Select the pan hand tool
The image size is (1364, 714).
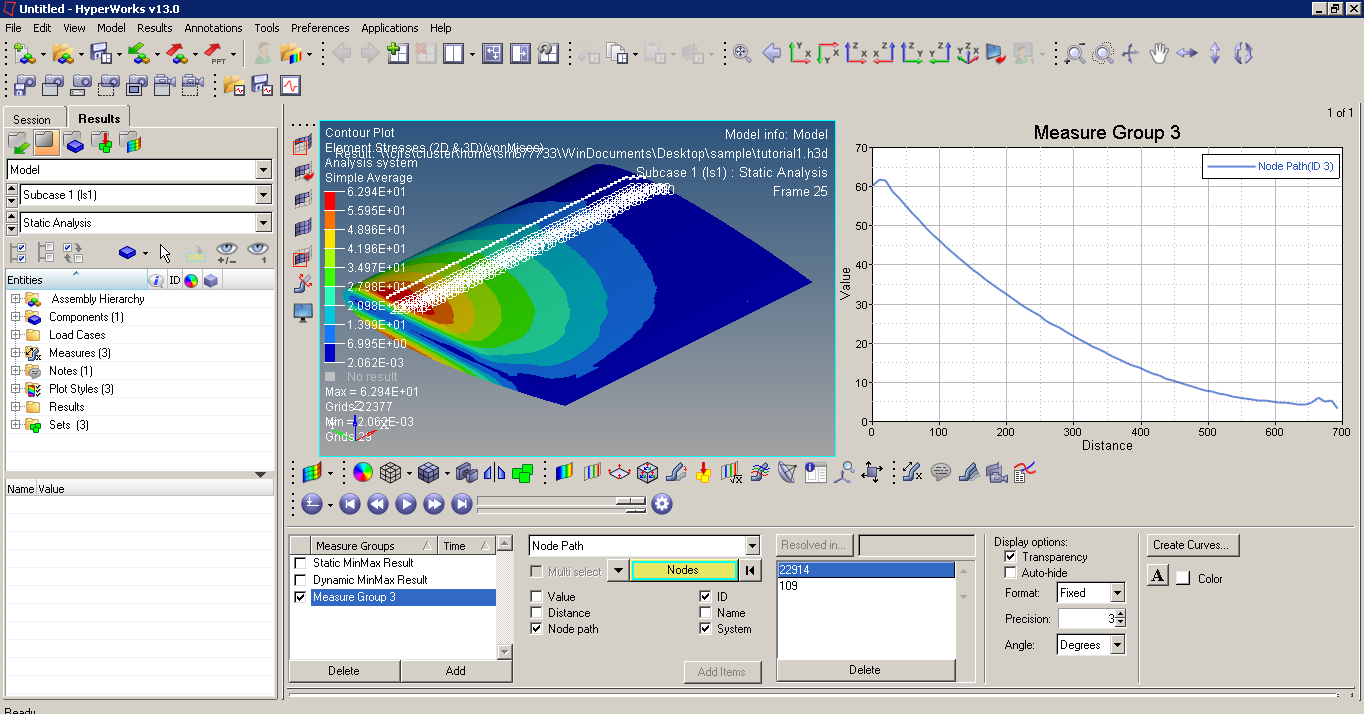point(1159,53)
